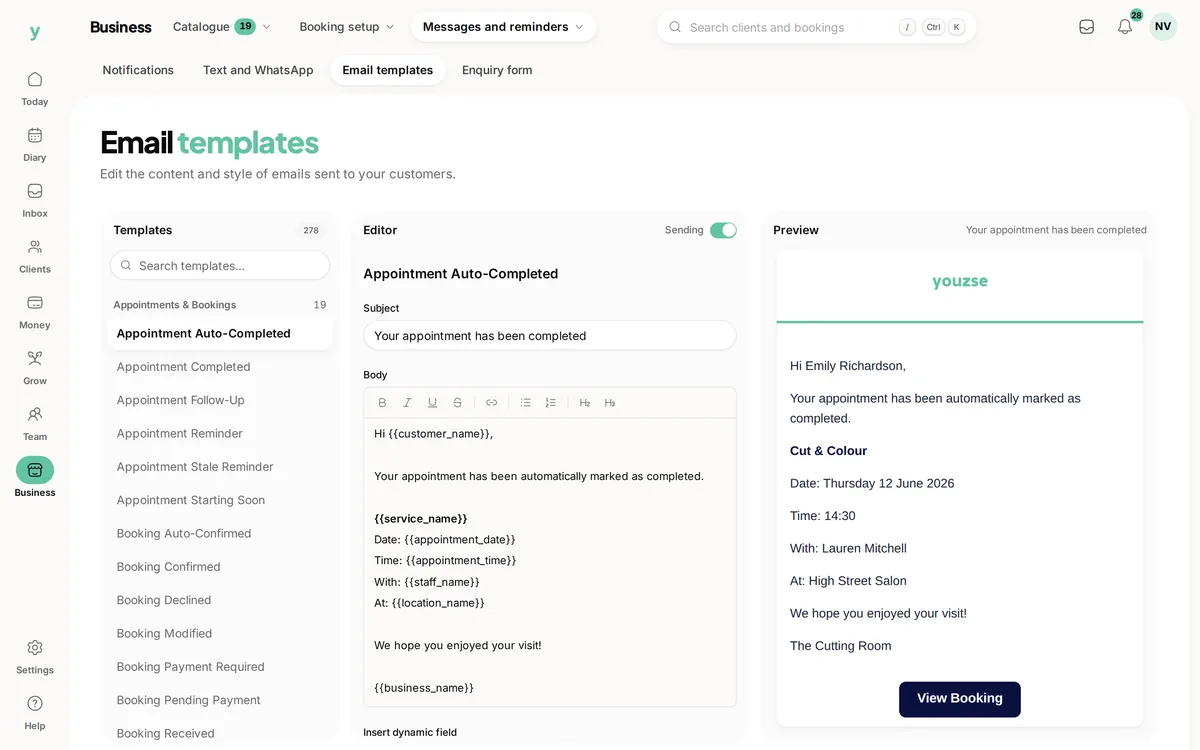Select Booking Confirmed template
Screen dimensions: 1200x750
tap(220, 567)
